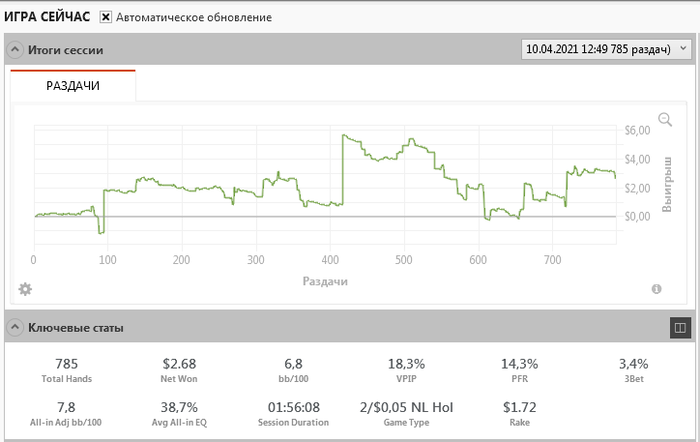This screenshot has height=442, width=700.
Task: Collapse the Итоги сессии section
Action: pyautogui.click(x=15, y=50)
